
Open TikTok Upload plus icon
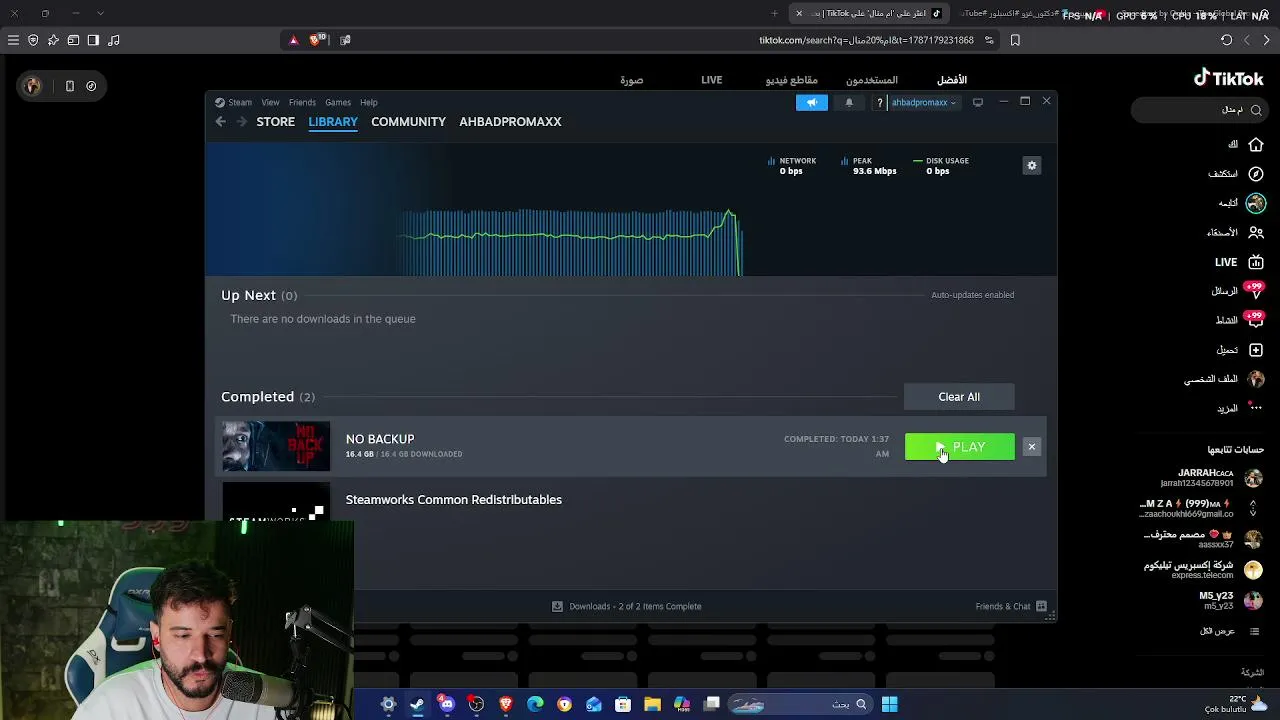[x=1256, y=350]
